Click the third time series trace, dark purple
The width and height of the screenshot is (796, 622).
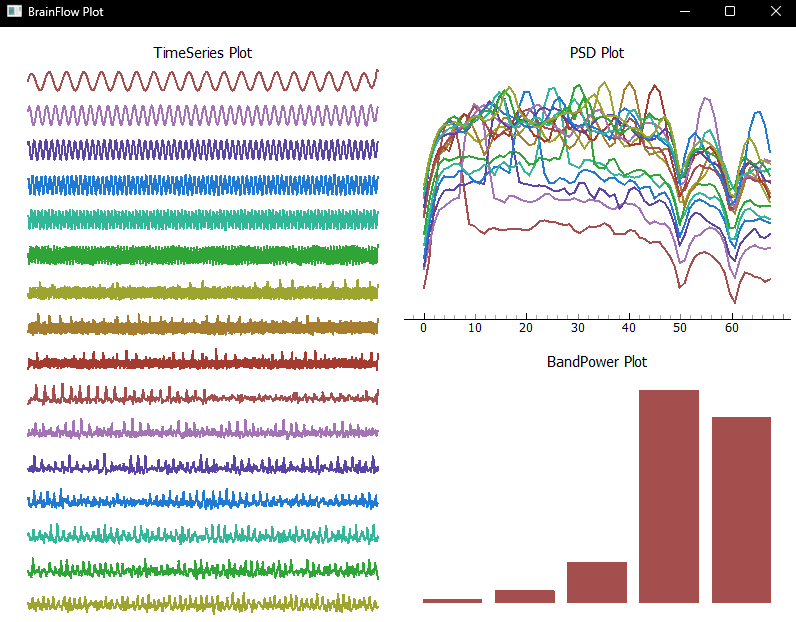tap(203, 150)
